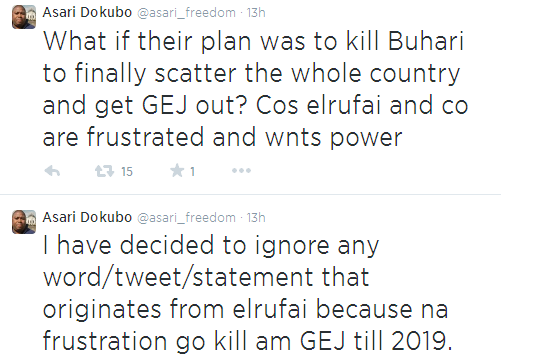Reply to the Buhari plan tweet

pos(52,171)
